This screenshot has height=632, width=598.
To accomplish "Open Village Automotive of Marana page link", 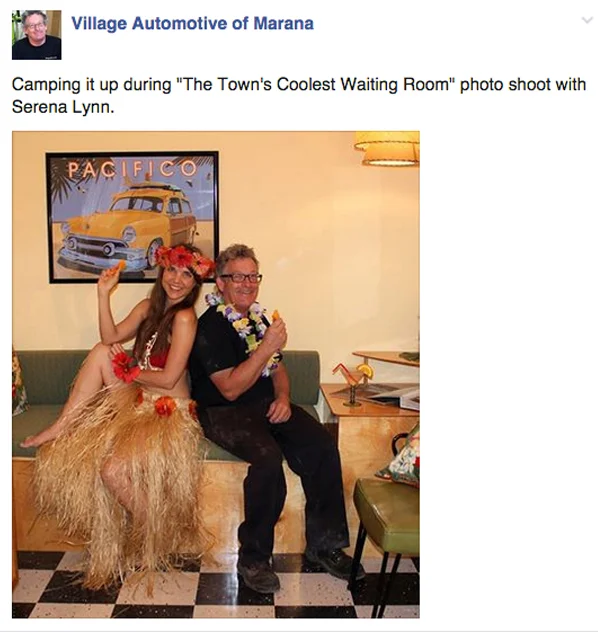I will [x=193, y=23].
